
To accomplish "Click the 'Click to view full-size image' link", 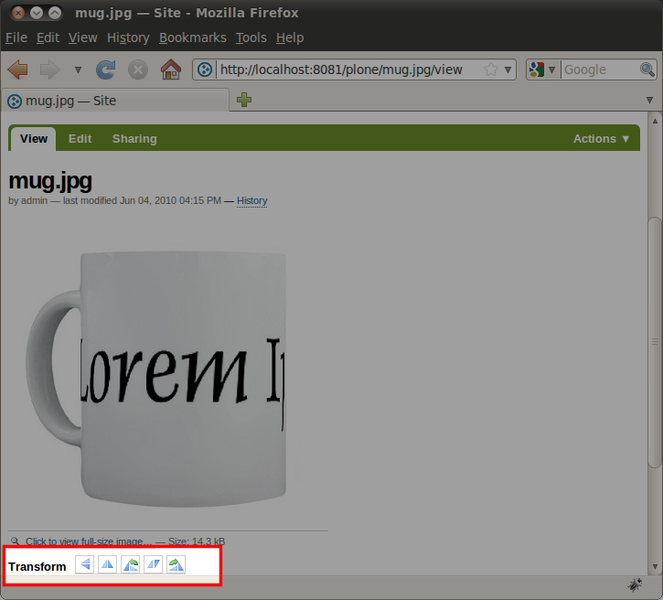I will click(x=89, y=541).
